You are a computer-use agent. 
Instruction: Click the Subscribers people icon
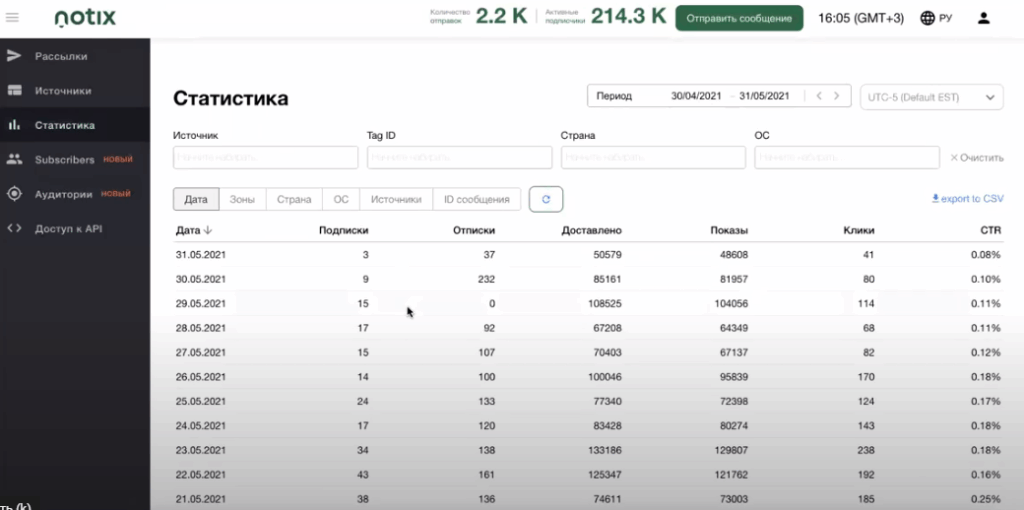(x=14, y=159)
